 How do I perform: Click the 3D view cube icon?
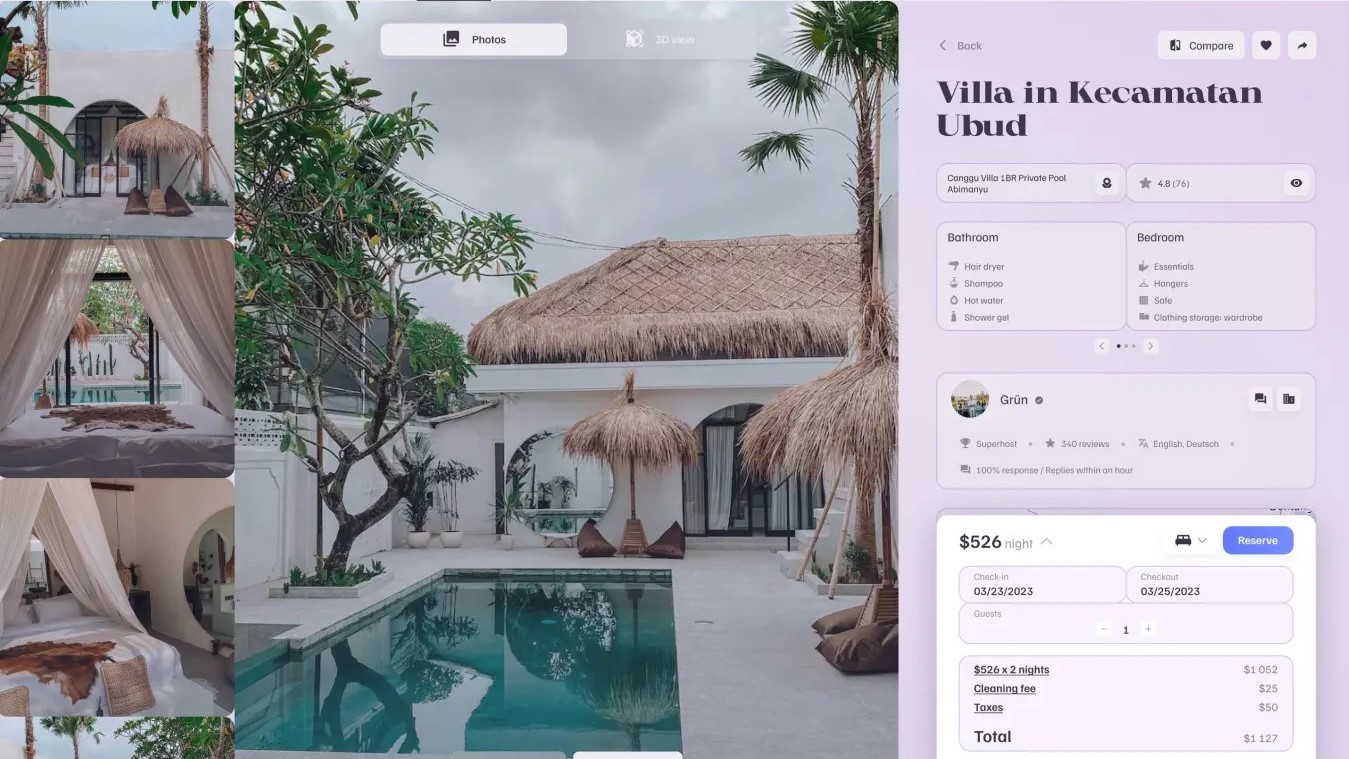click(x=634, y=39)
